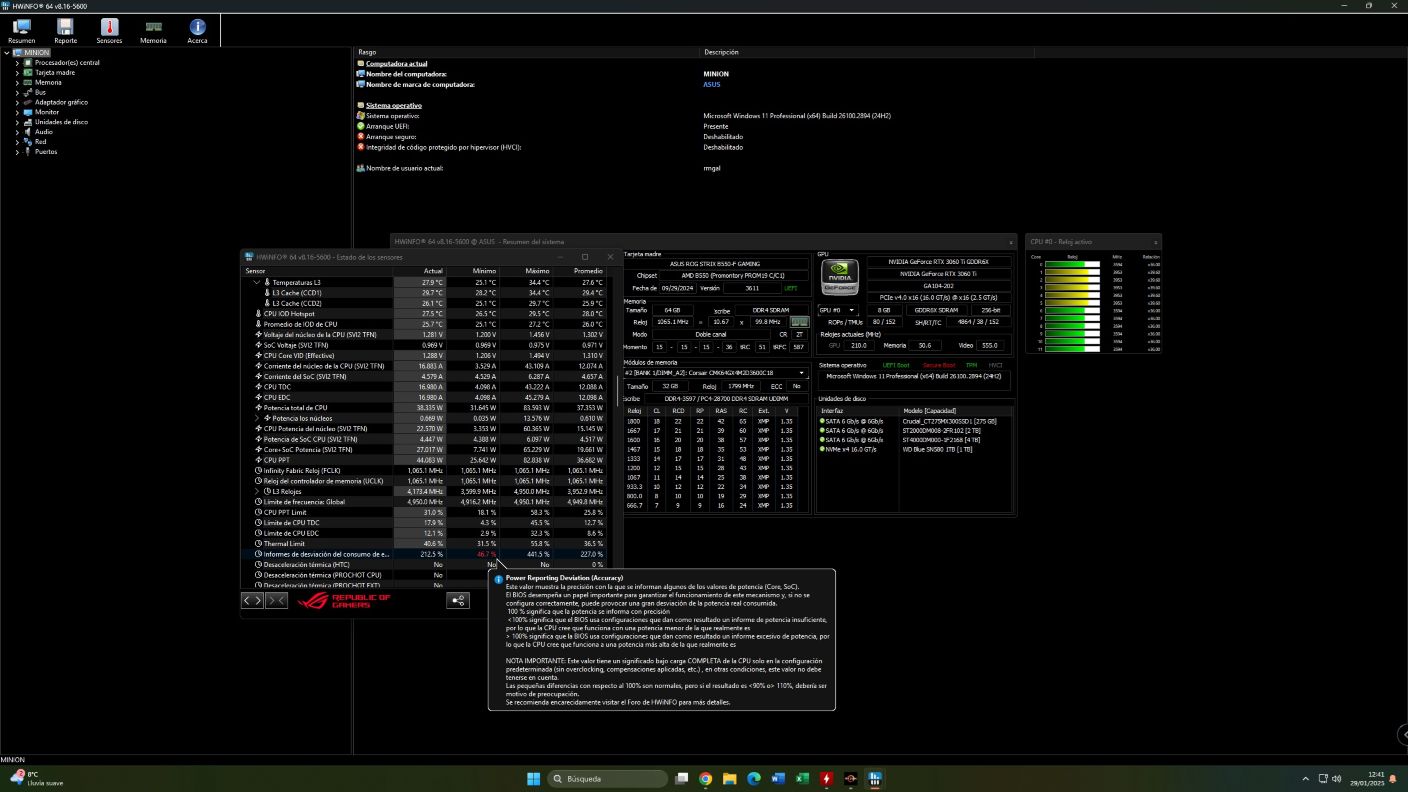Open Sensores thermometer icon in toolbar
The width and height of the screenshot is (1408, 792).
click(109, 30)
